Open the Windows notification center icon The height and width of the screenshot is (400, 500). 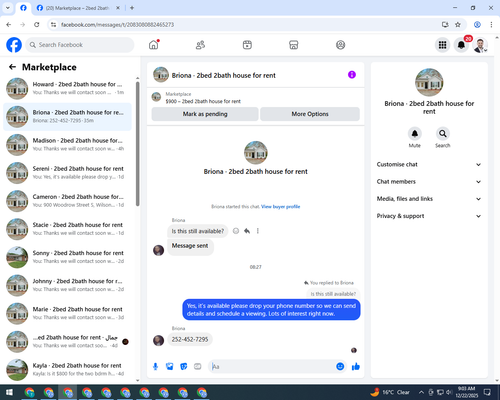pyautogui.click(x=487, y=392)
